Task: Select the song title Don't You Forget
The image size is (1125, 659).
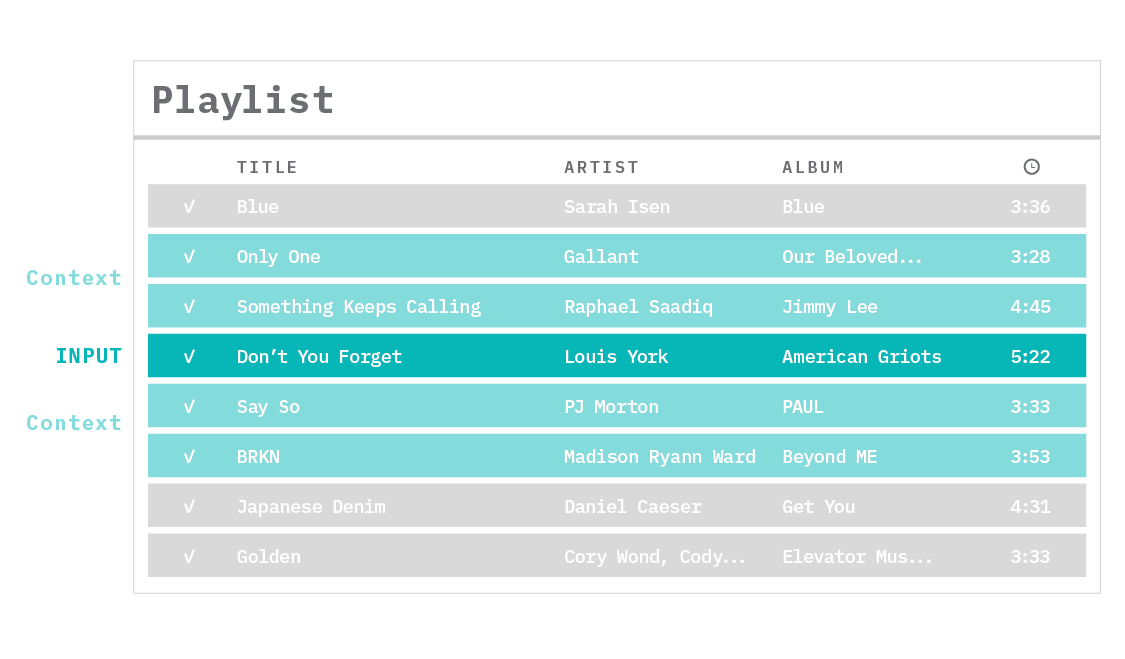Action: pos(319,357)
